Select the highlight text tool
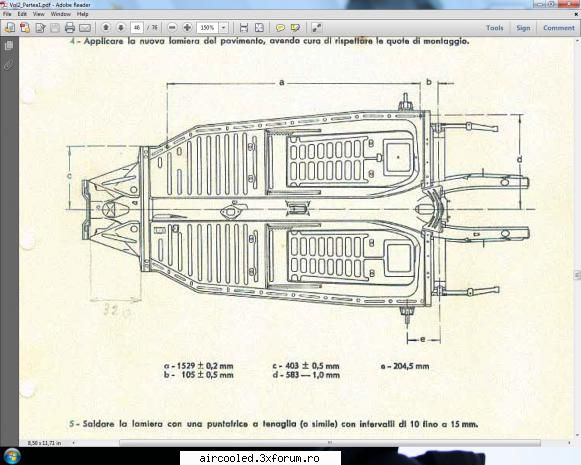 pyautogui.click(x=295, y=28)
